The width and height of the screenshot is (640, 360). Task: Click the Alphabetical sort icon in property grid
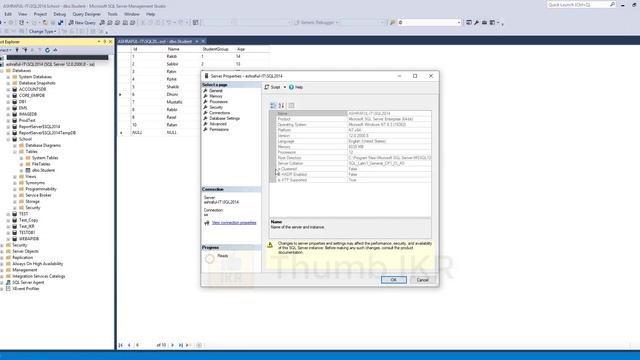coord(281,105)
